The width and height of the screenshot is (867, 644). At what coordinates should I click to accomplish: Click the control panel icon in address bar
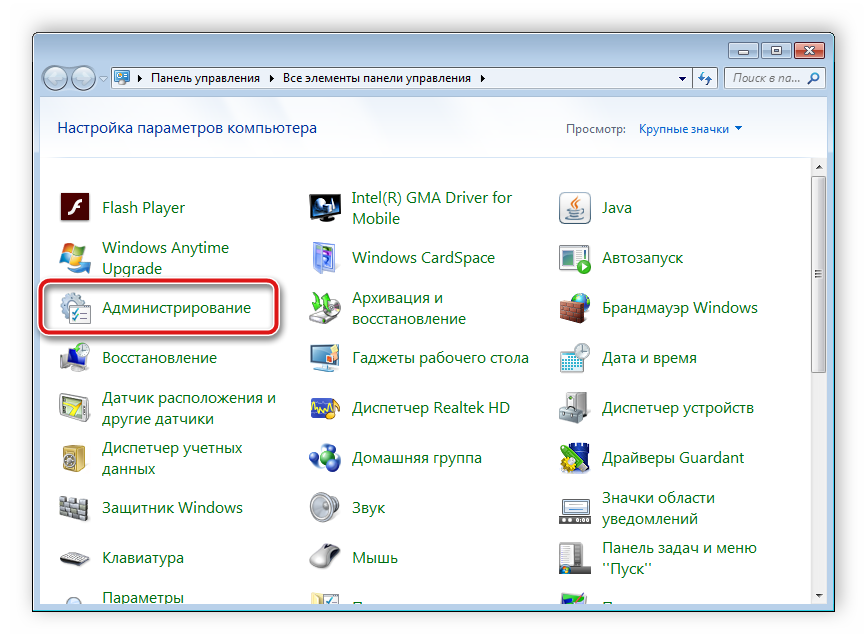coord(122,77)
